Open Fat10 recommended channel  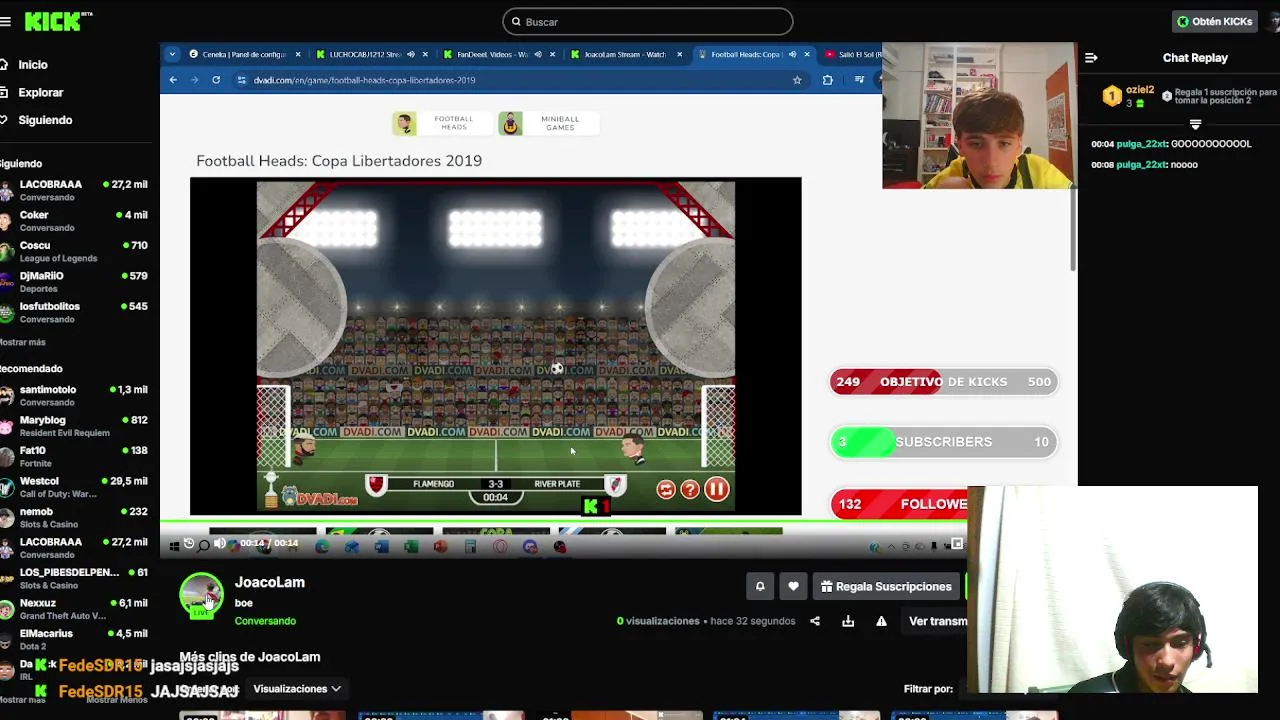pyautogui.click(x=75, y=456)
